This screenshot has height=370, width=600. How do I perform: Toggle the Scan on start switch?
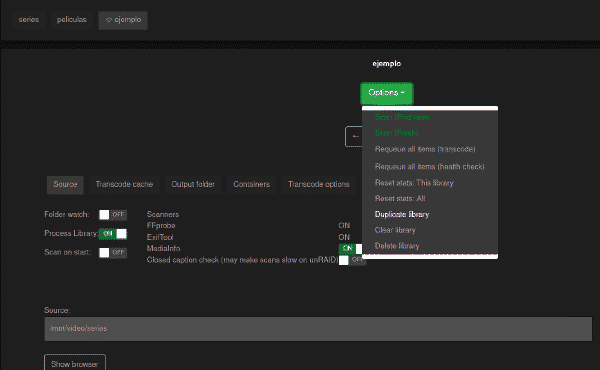pyautogui.click(x=112, y=253)
